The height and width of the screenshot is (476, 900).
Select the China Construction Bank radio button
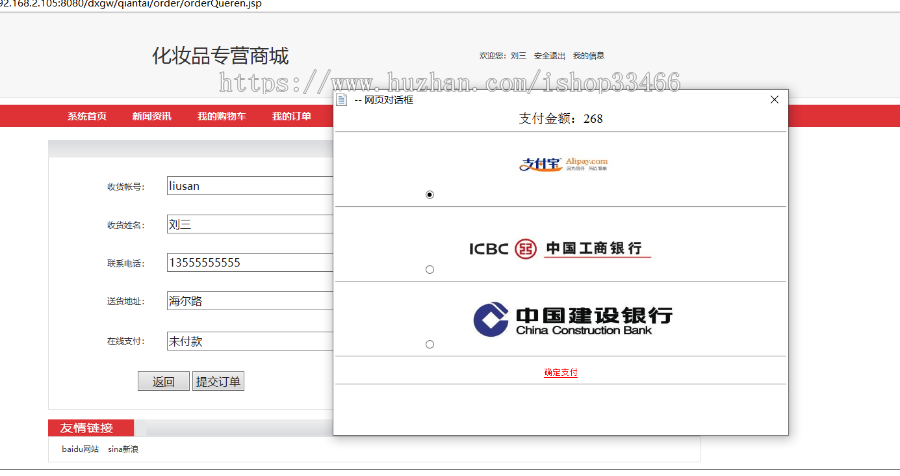tap(429, 344)
